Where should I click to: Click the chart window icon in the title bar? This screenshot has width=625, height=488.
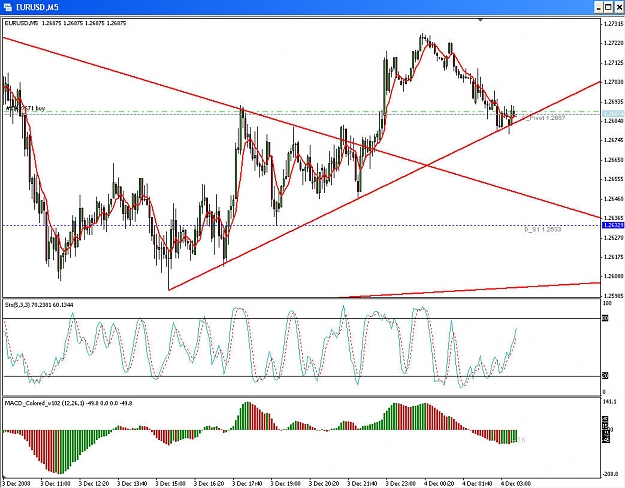[8, 7]
